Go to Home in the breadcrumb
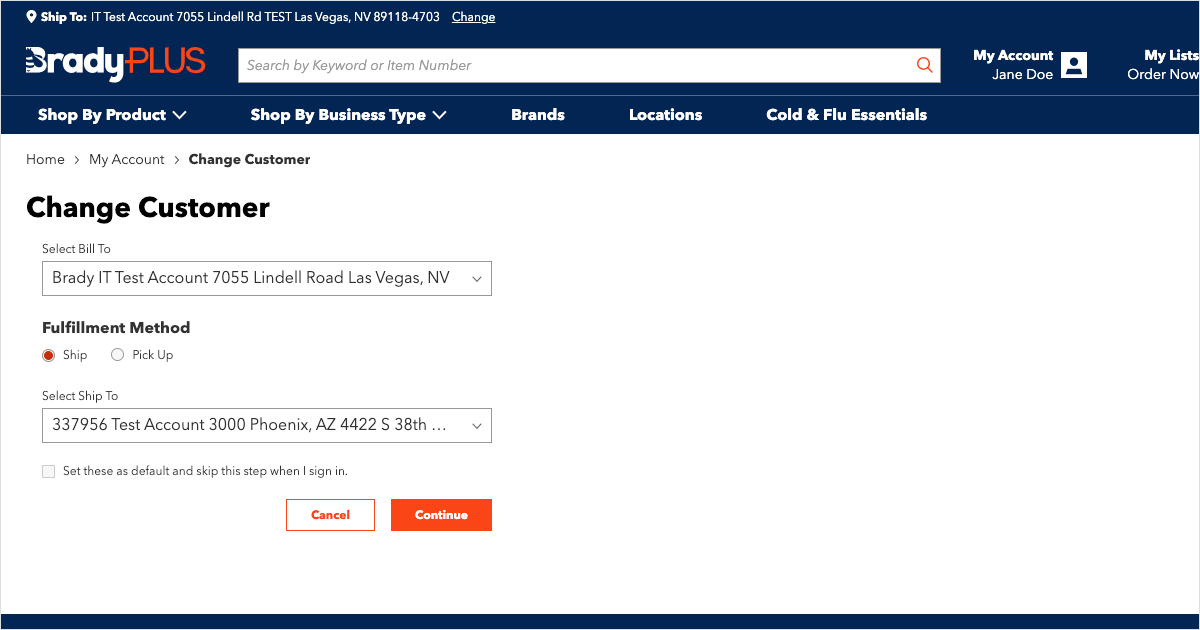 [45, 160]
